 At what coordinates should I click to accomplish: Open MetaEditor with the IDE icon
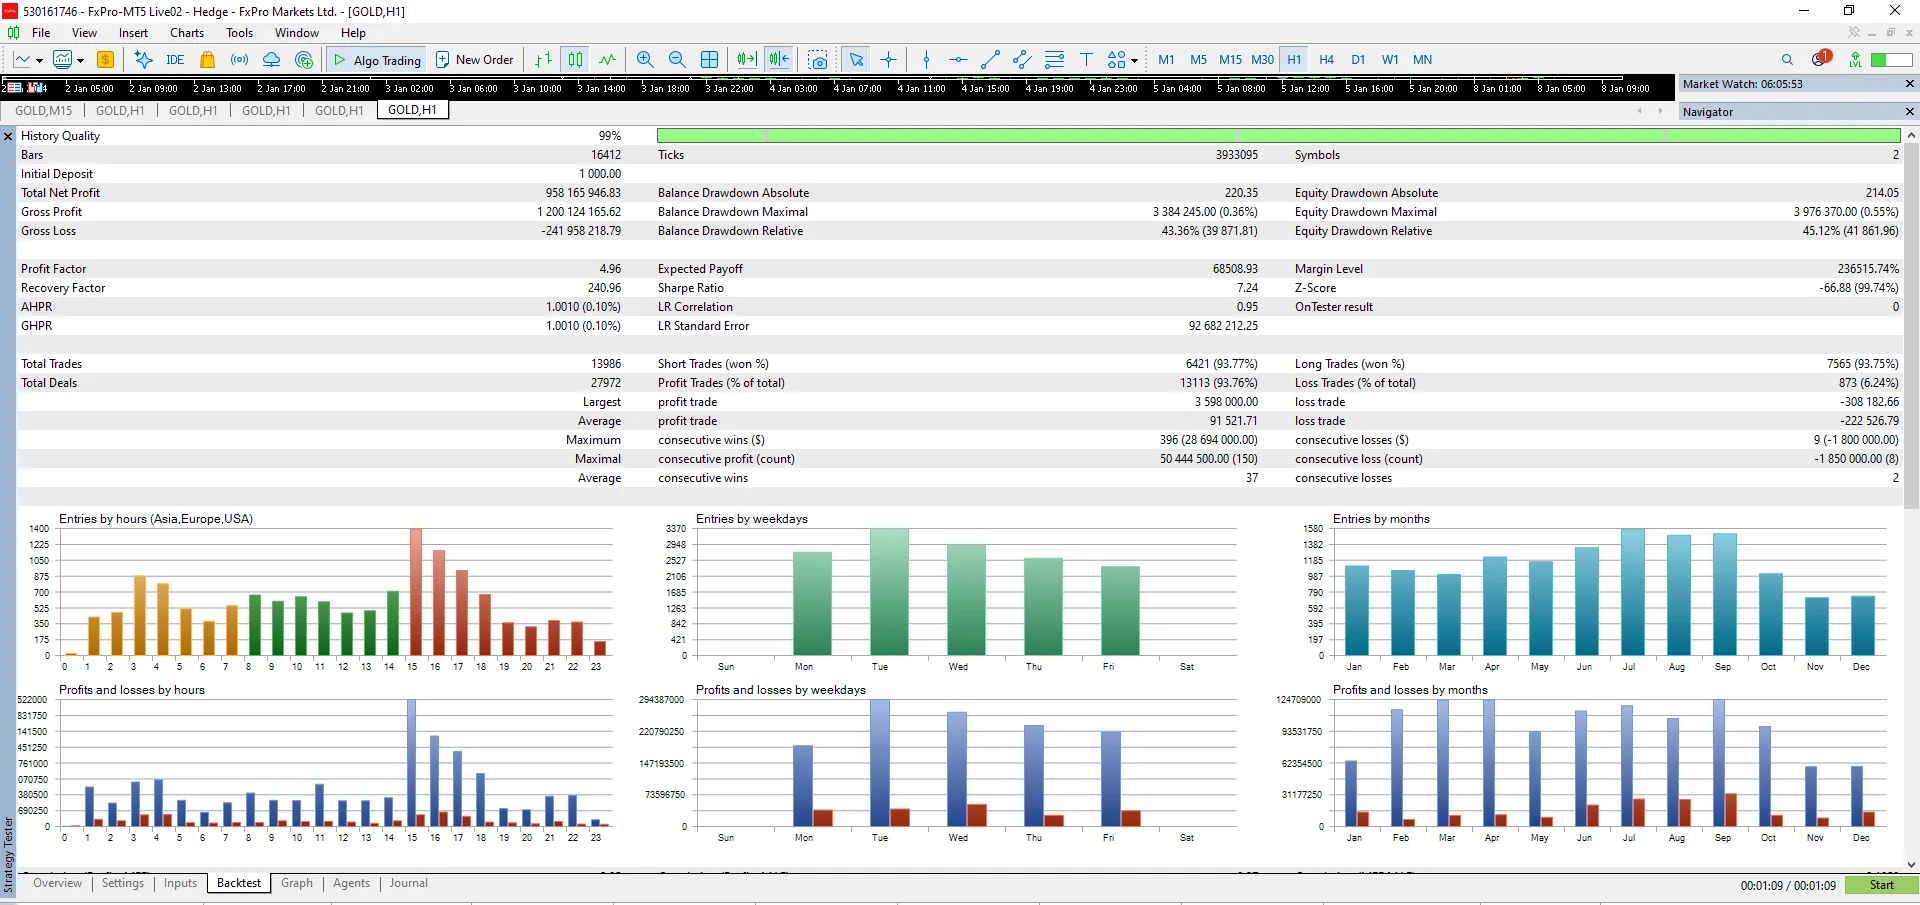point(175,60)
